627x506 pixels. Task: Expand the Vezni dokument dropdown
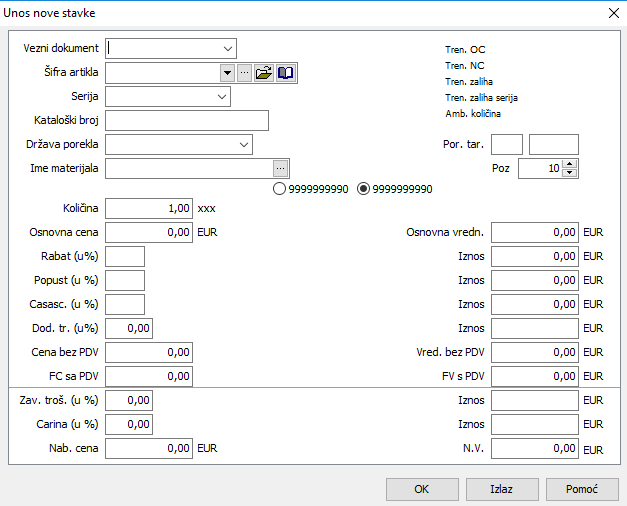226,48
